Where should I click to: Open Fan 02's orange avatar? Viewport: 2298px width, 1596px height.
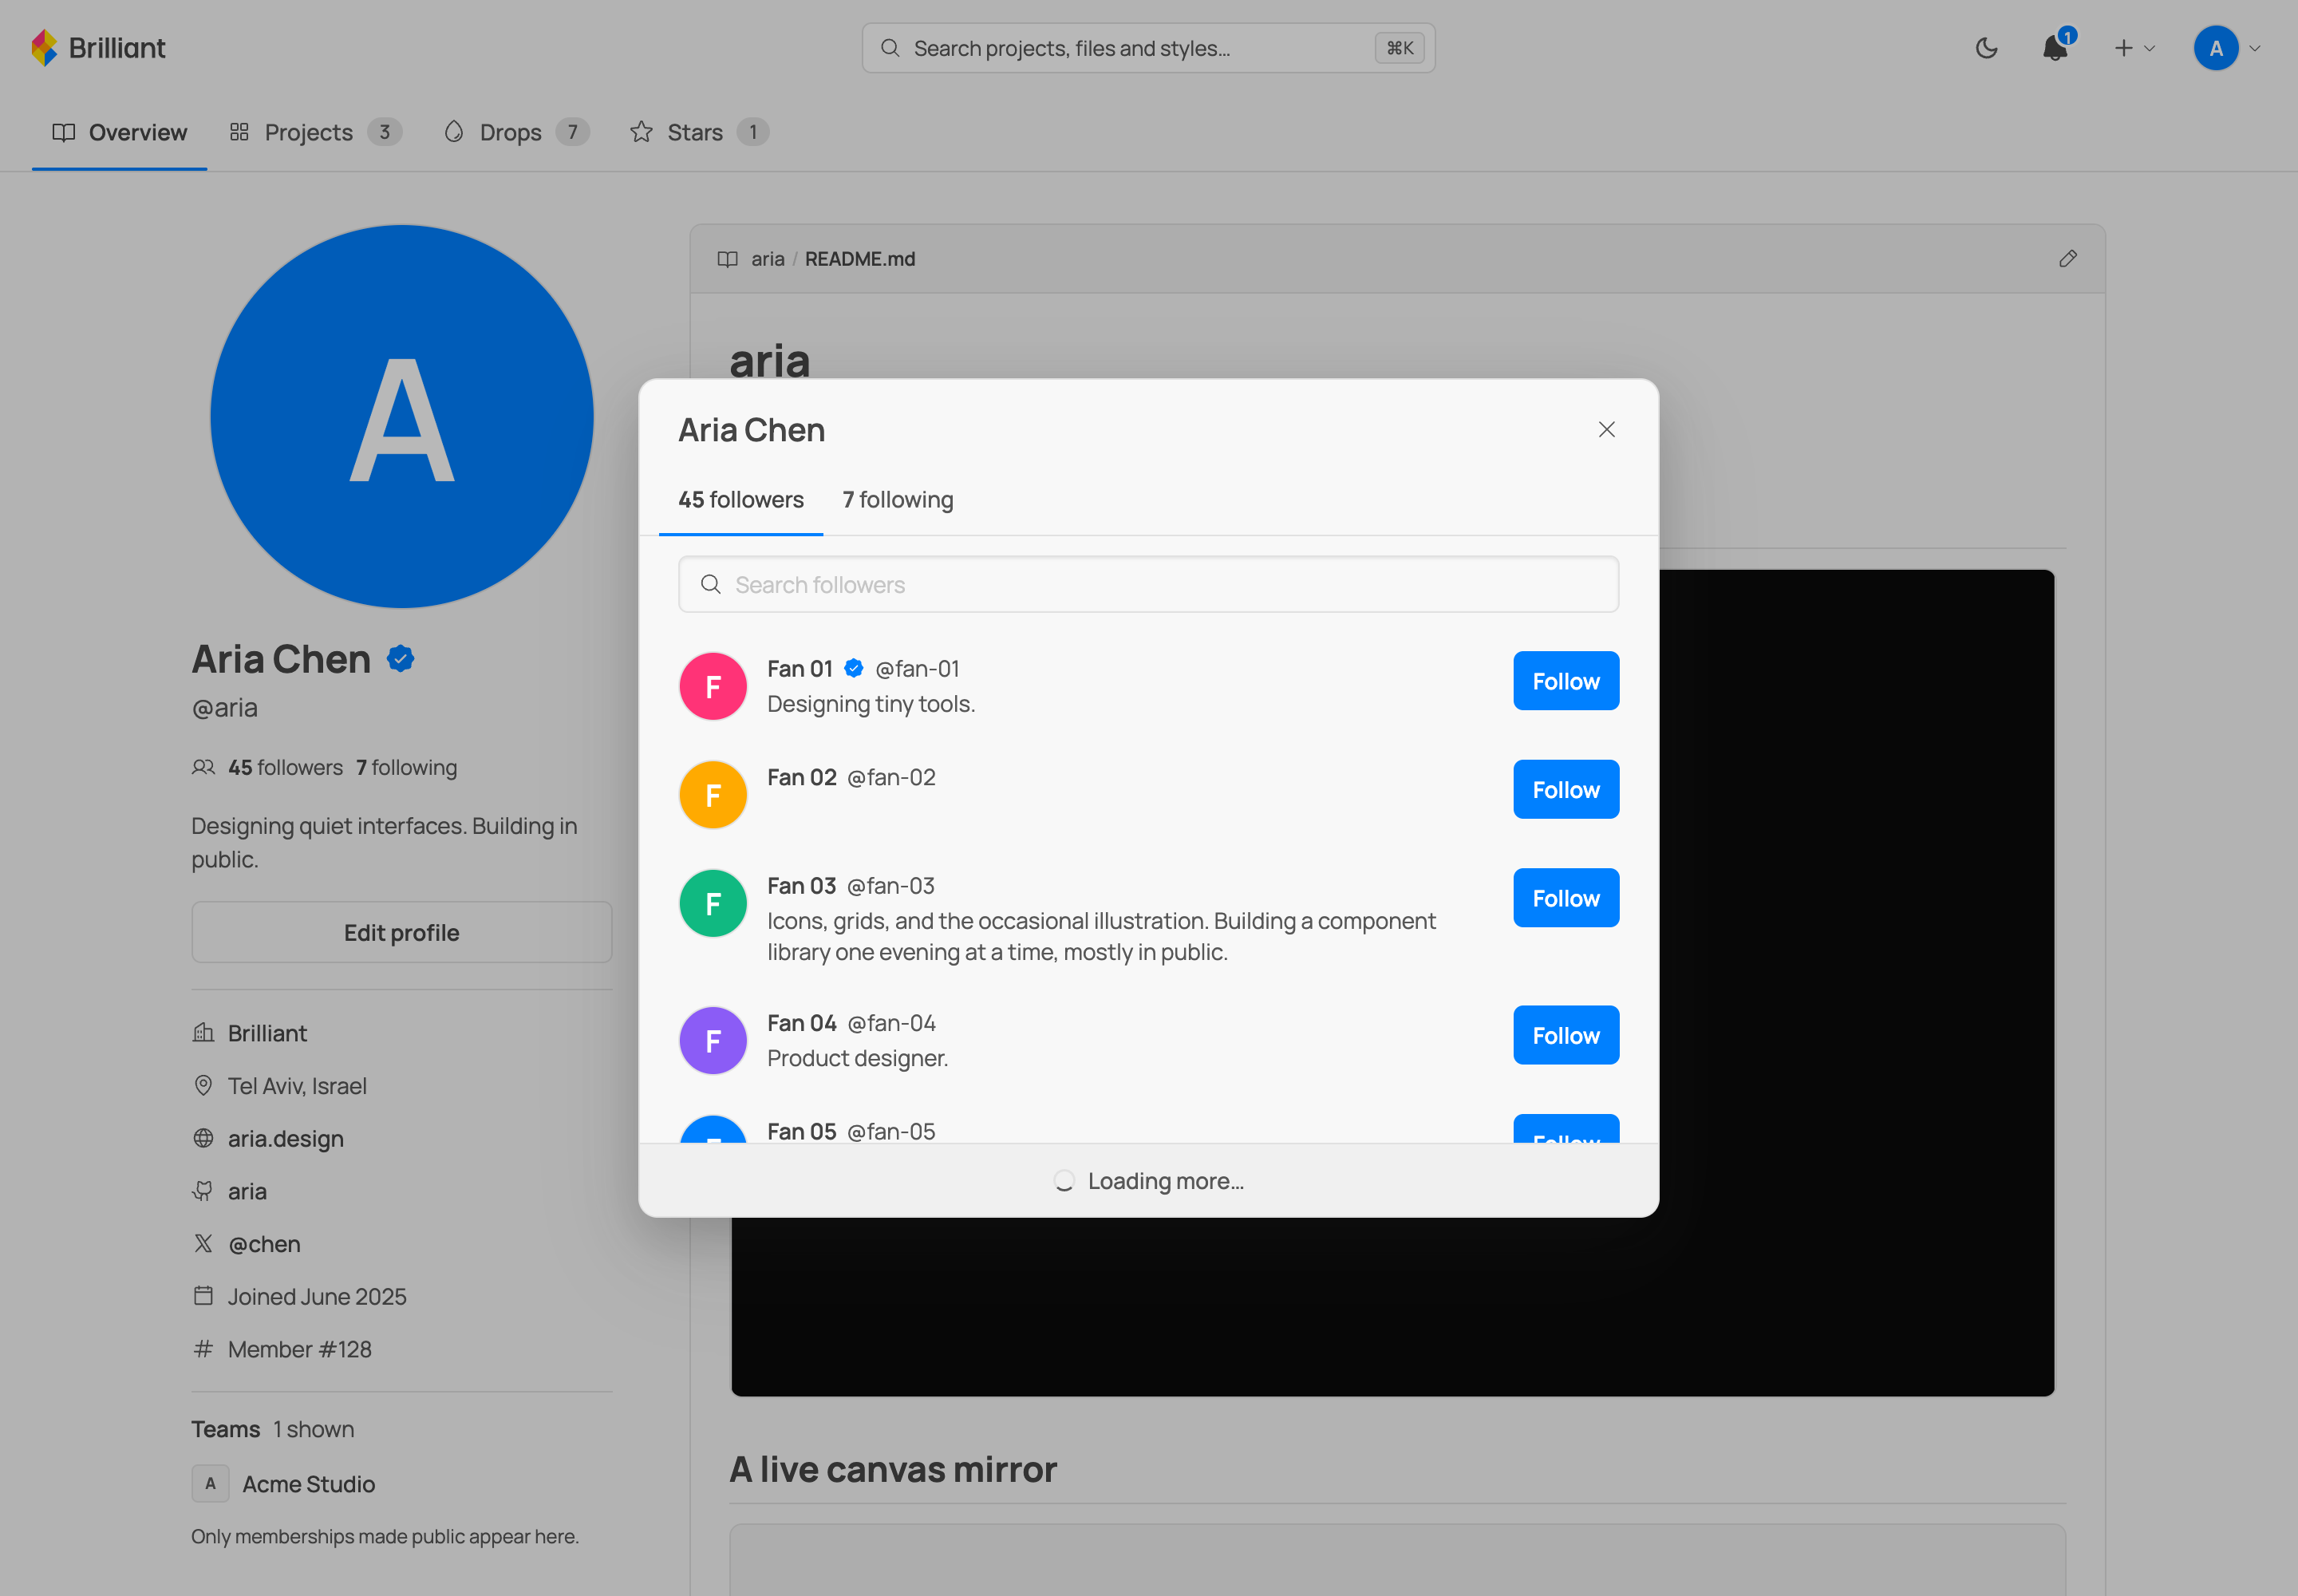(713, 795)
